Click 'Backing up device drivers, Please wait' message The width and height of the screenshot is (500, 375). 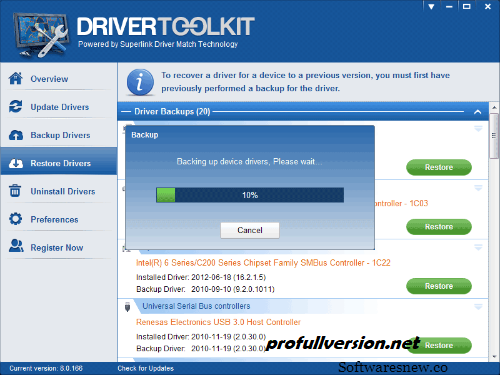pyautogui.click(x=249, y=162)
